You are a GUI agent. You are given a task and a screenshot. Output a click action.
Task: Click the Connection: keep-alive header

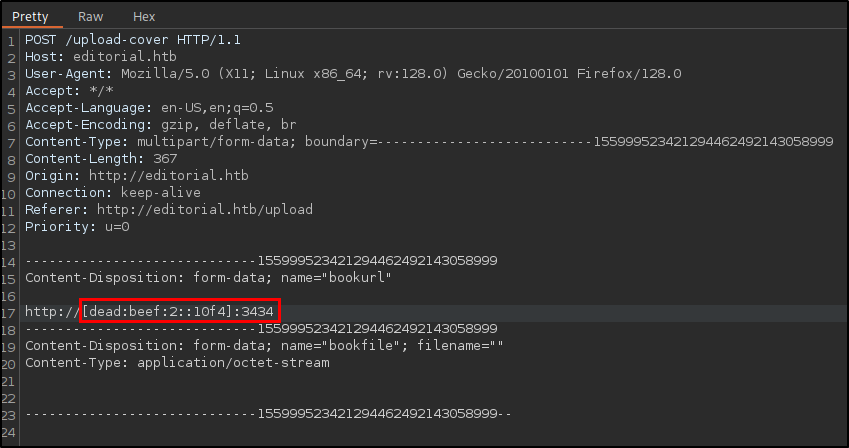tap(113, 193)
